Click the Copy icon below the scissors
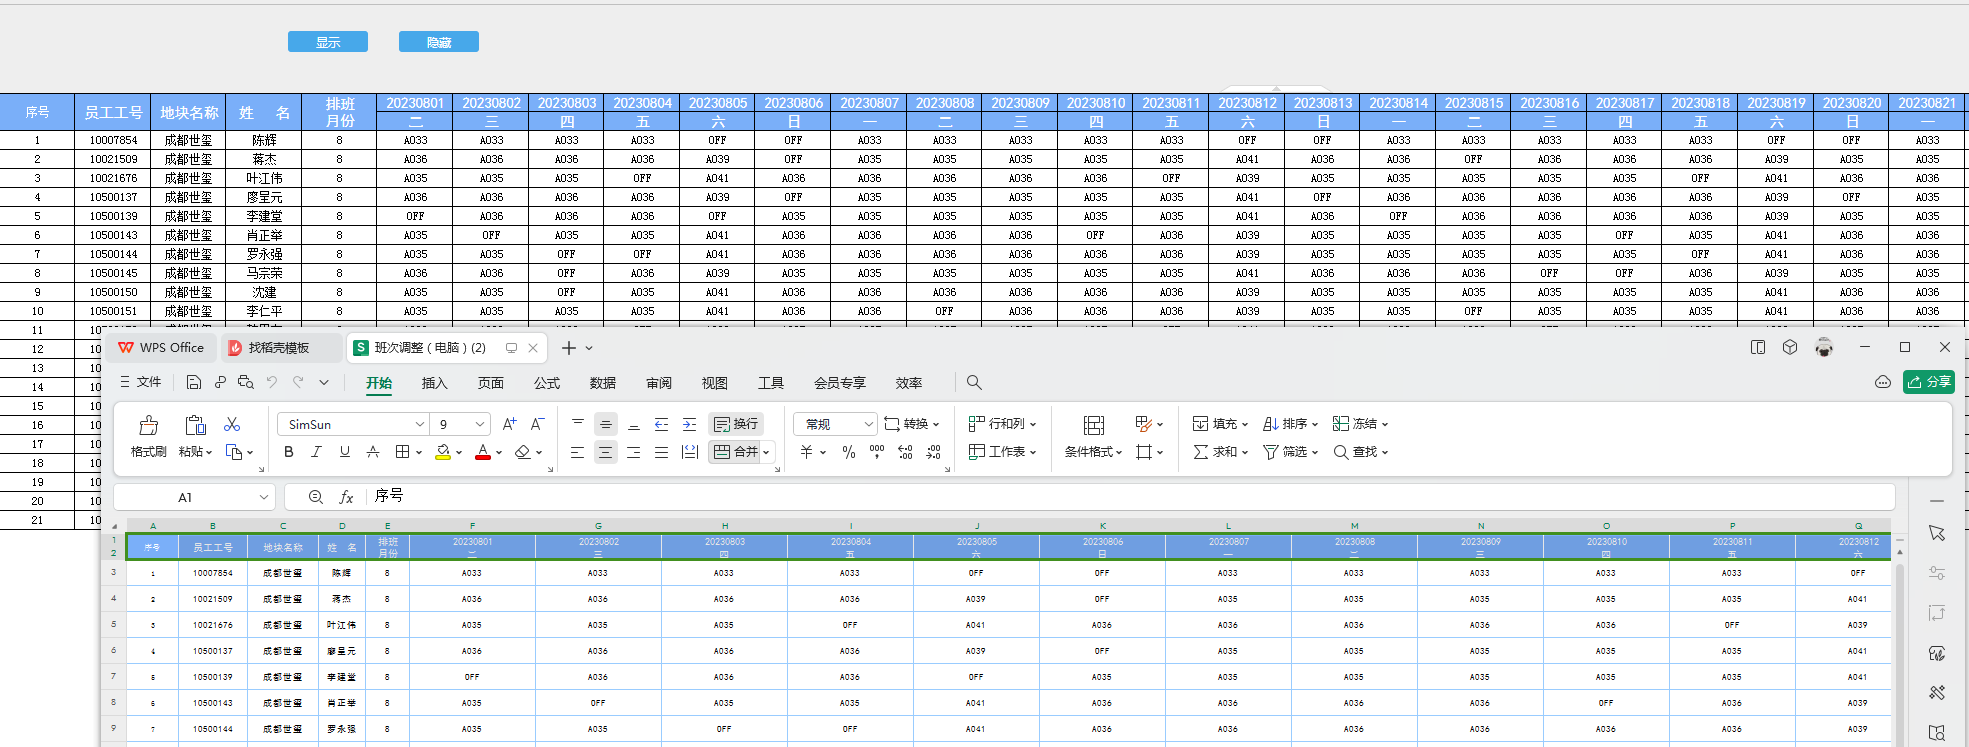The width and height of the screenshot is (1969, 747). click(x=234, y=452)
